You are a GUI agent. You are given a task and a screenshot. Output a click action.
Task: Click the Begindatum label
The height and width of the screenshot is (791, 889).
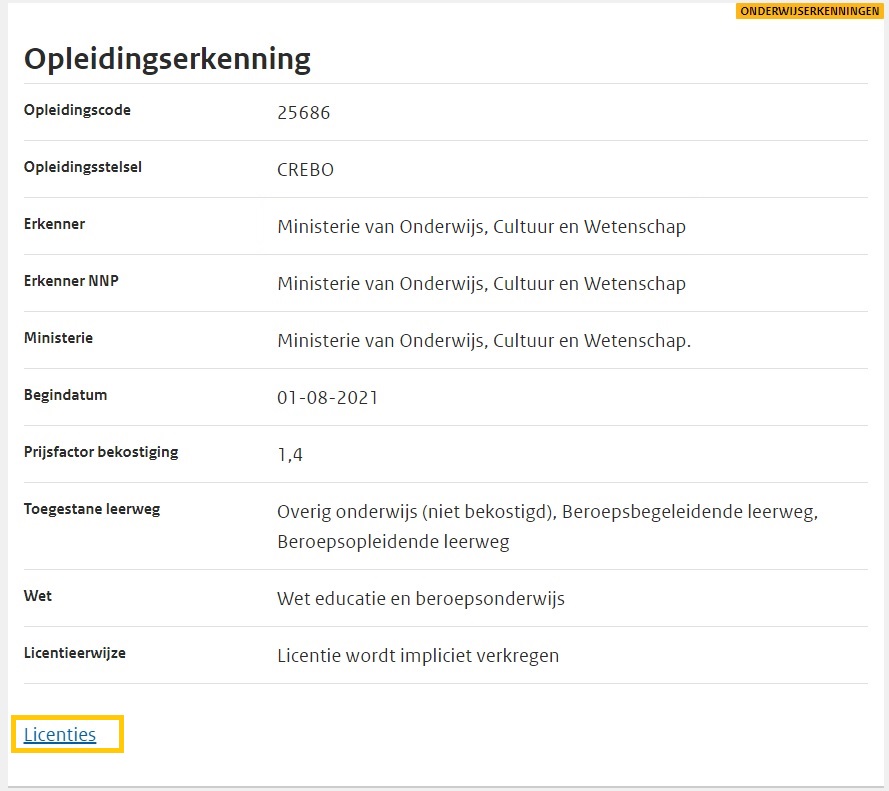pyautogui.click(x=65, y=395)
